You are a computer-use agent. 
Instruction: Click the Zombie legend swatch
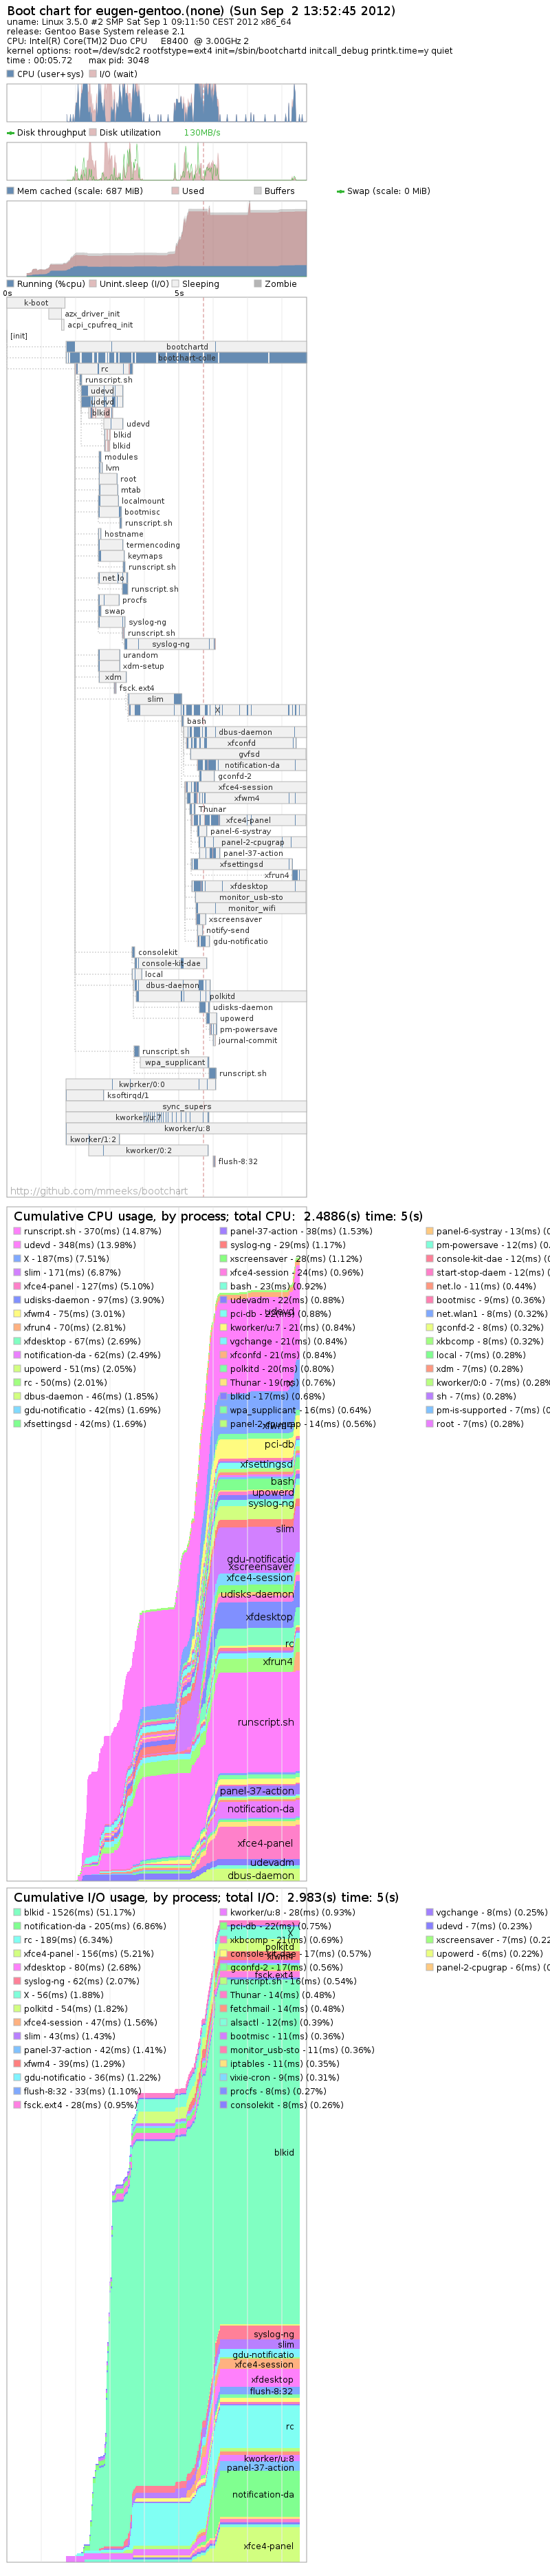pyautogui.click(x=257, y=283)
